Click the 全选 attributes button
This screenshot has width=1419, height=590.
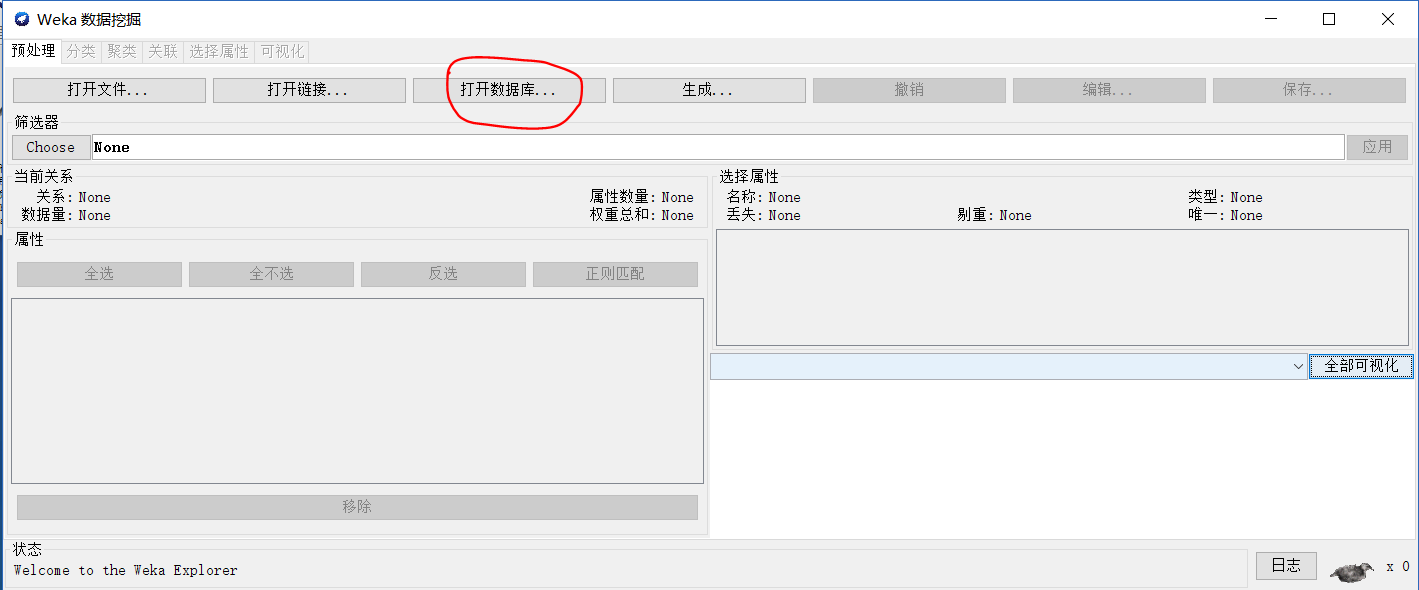[99, 274]
